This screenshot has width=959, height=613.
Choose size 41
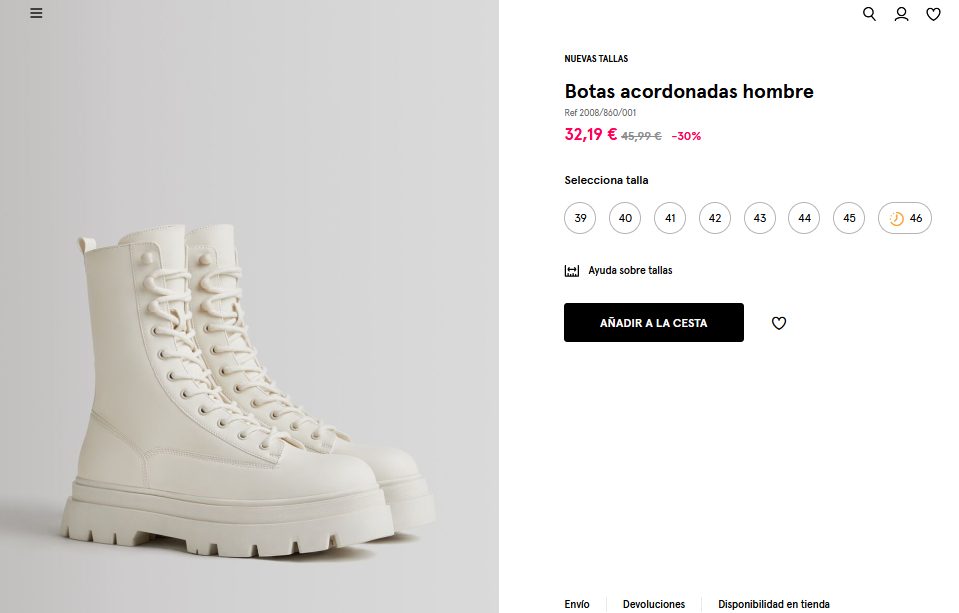pyautogui.click(x=670, y=218)
